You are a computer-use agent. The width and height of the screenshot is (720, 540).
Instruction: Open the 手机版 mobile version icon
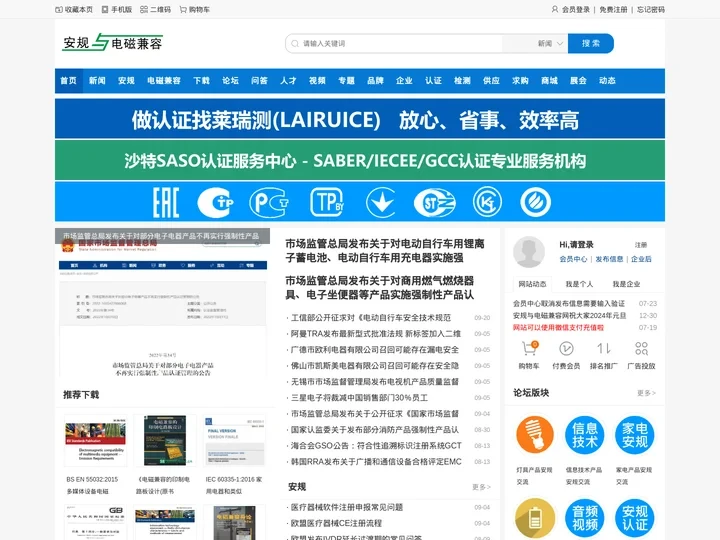tap(105, 10)
